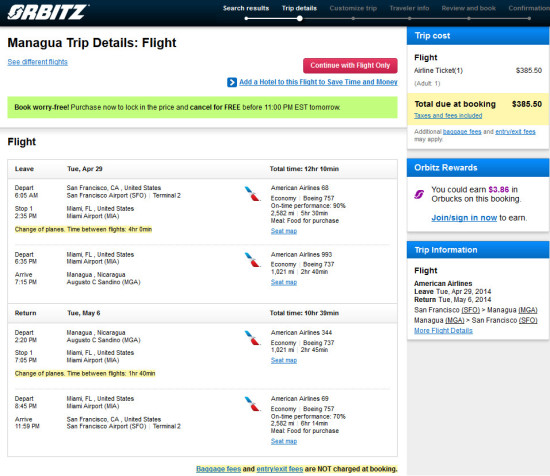
Task: Click Join/sign in now to earn Orbucks
Action: click(x=464, y=218)
